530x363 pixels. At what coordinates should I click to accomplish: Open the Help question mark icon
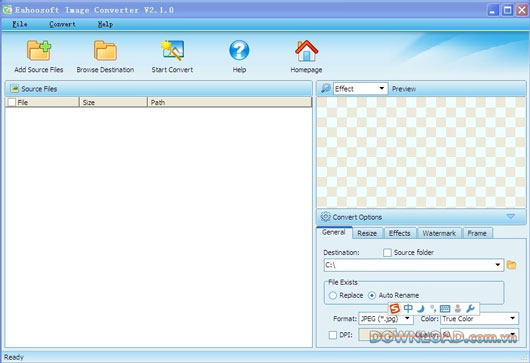(x=239, y=51)
